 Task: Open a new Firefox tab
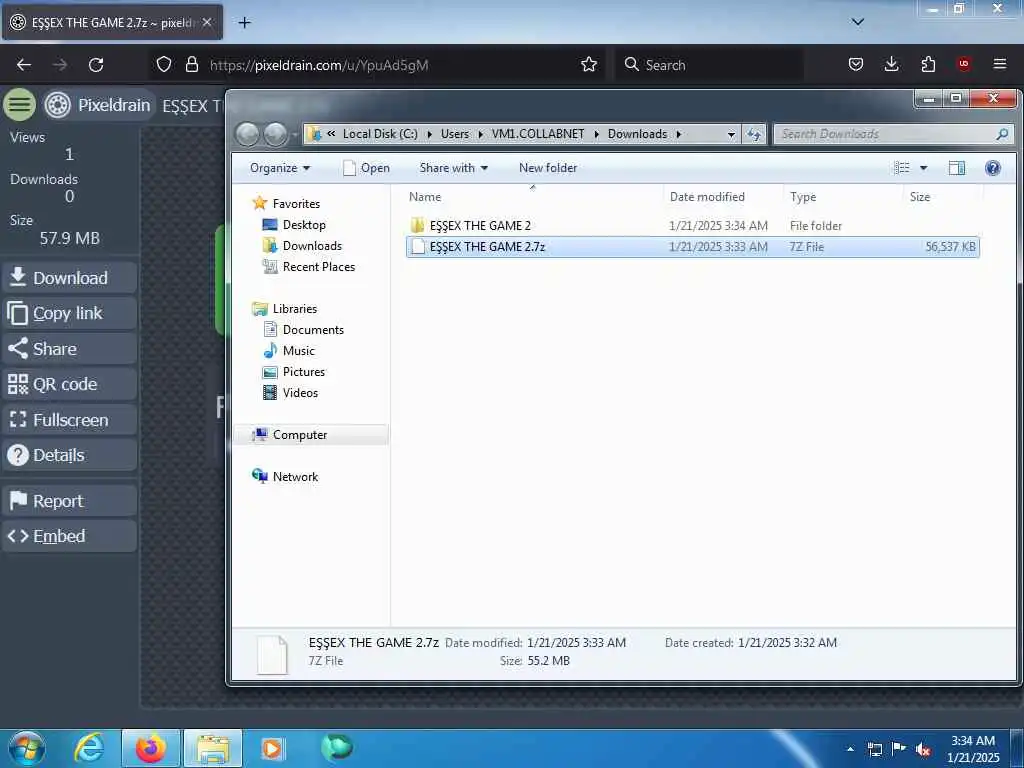pos(245,23)
